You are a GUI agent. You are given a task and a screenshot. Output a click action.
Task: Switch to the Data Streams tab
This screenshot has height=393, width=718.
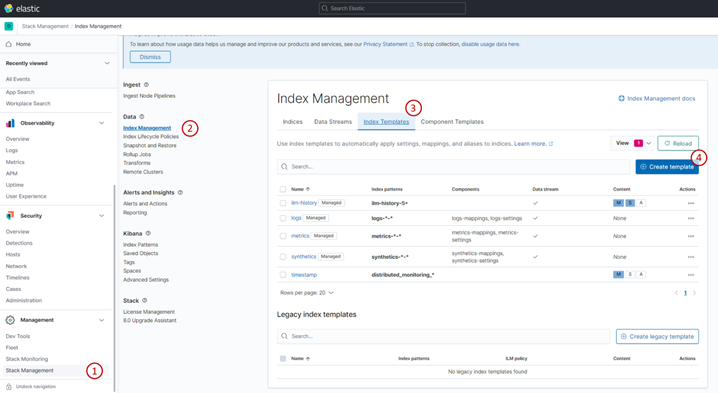333,122
